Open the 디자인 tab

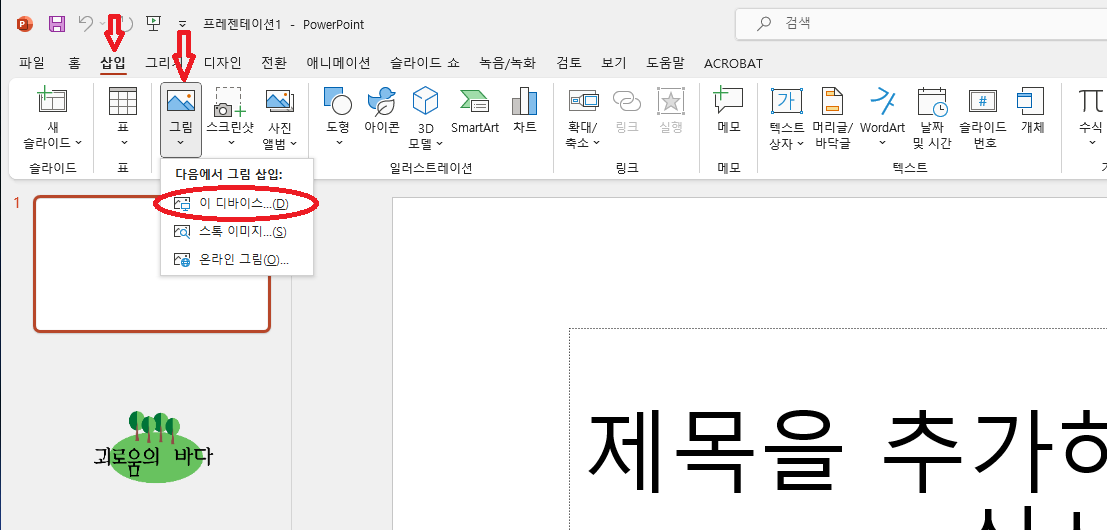pos(222,63)
